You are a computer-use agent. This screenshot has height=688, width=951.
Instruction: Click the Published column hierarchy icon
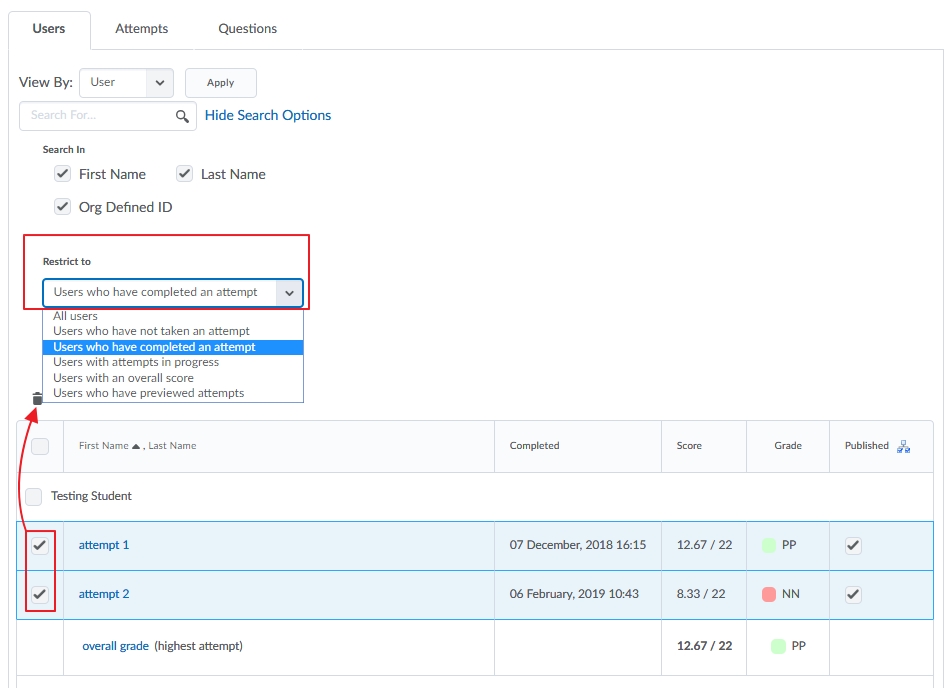pyautogui.click(x=903, y=447)
